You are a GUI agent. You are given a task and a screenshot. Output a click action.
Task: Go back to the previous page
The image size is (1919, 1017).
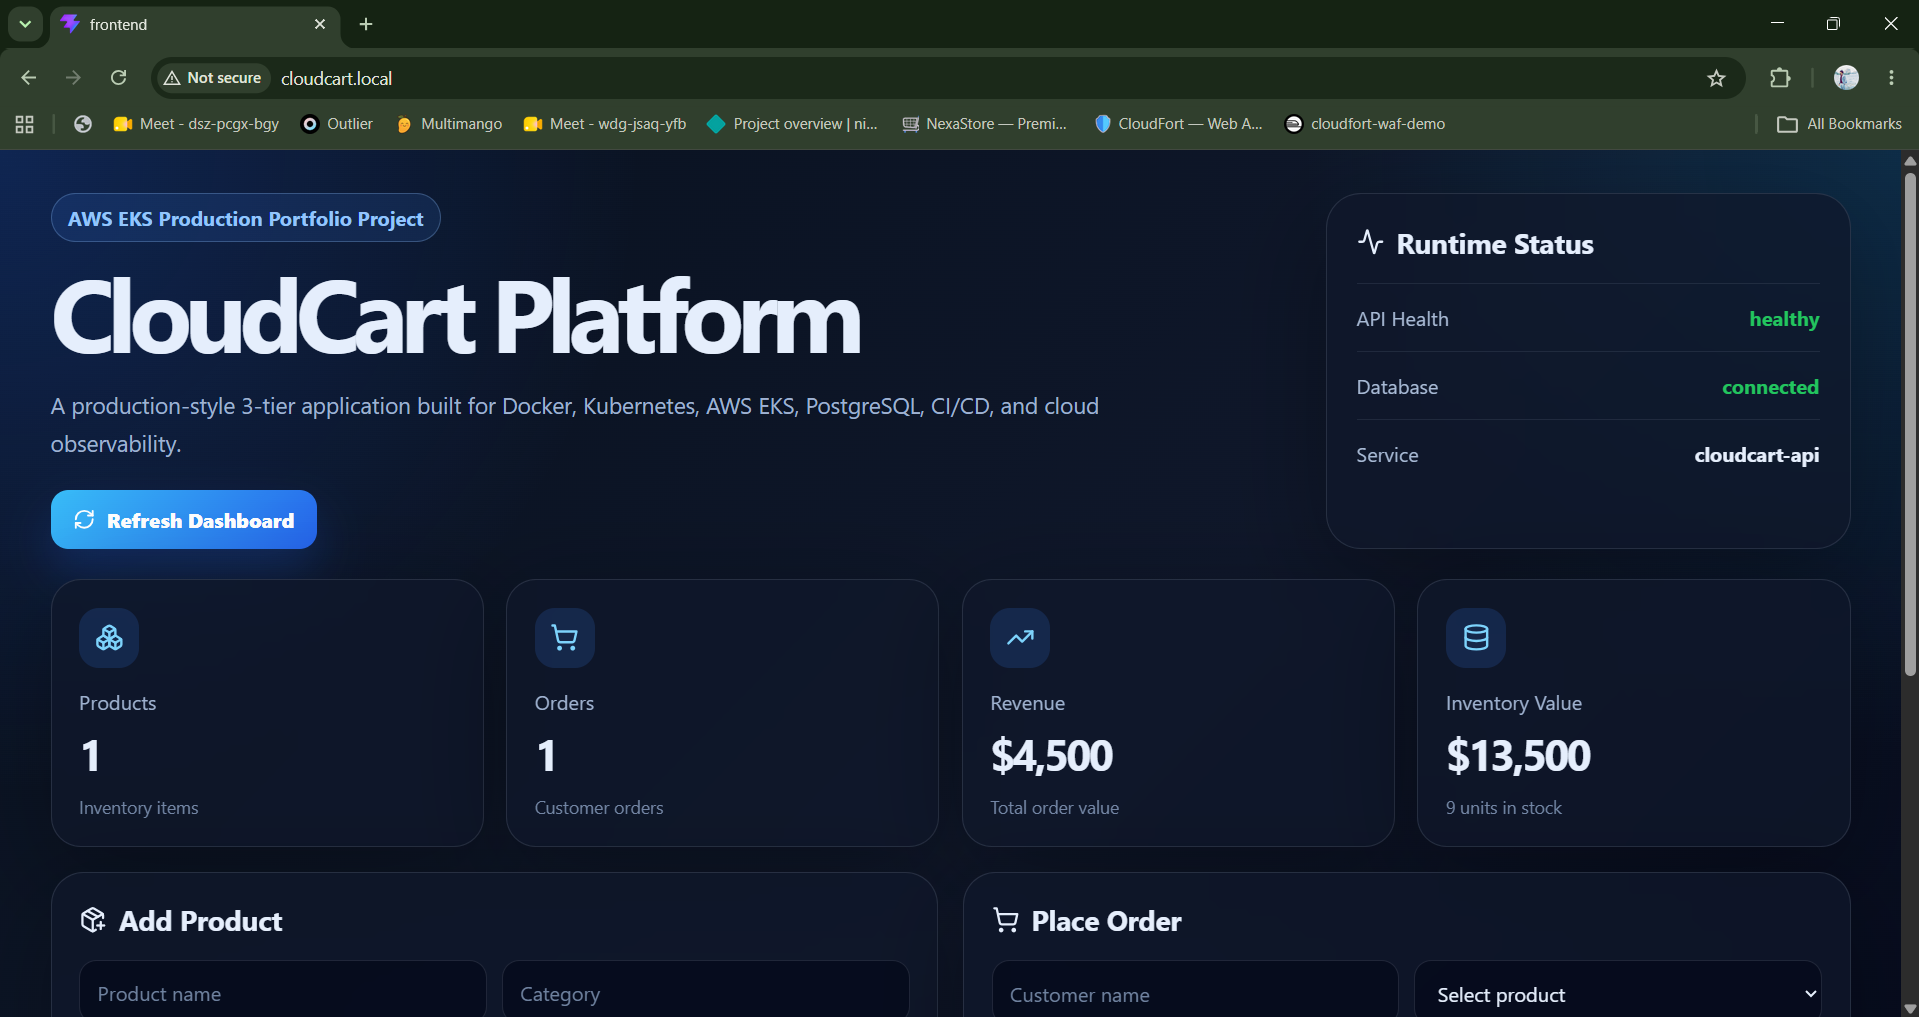coord(28,78)
